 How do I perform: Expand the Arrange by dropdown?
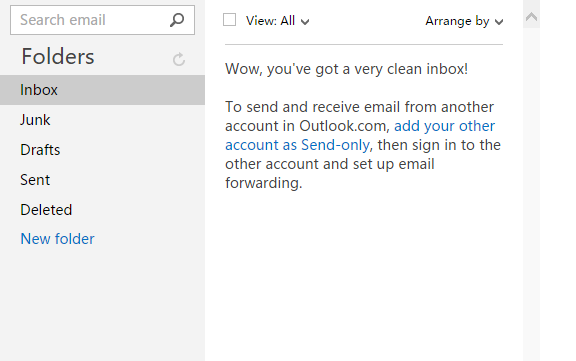point(464,21)
